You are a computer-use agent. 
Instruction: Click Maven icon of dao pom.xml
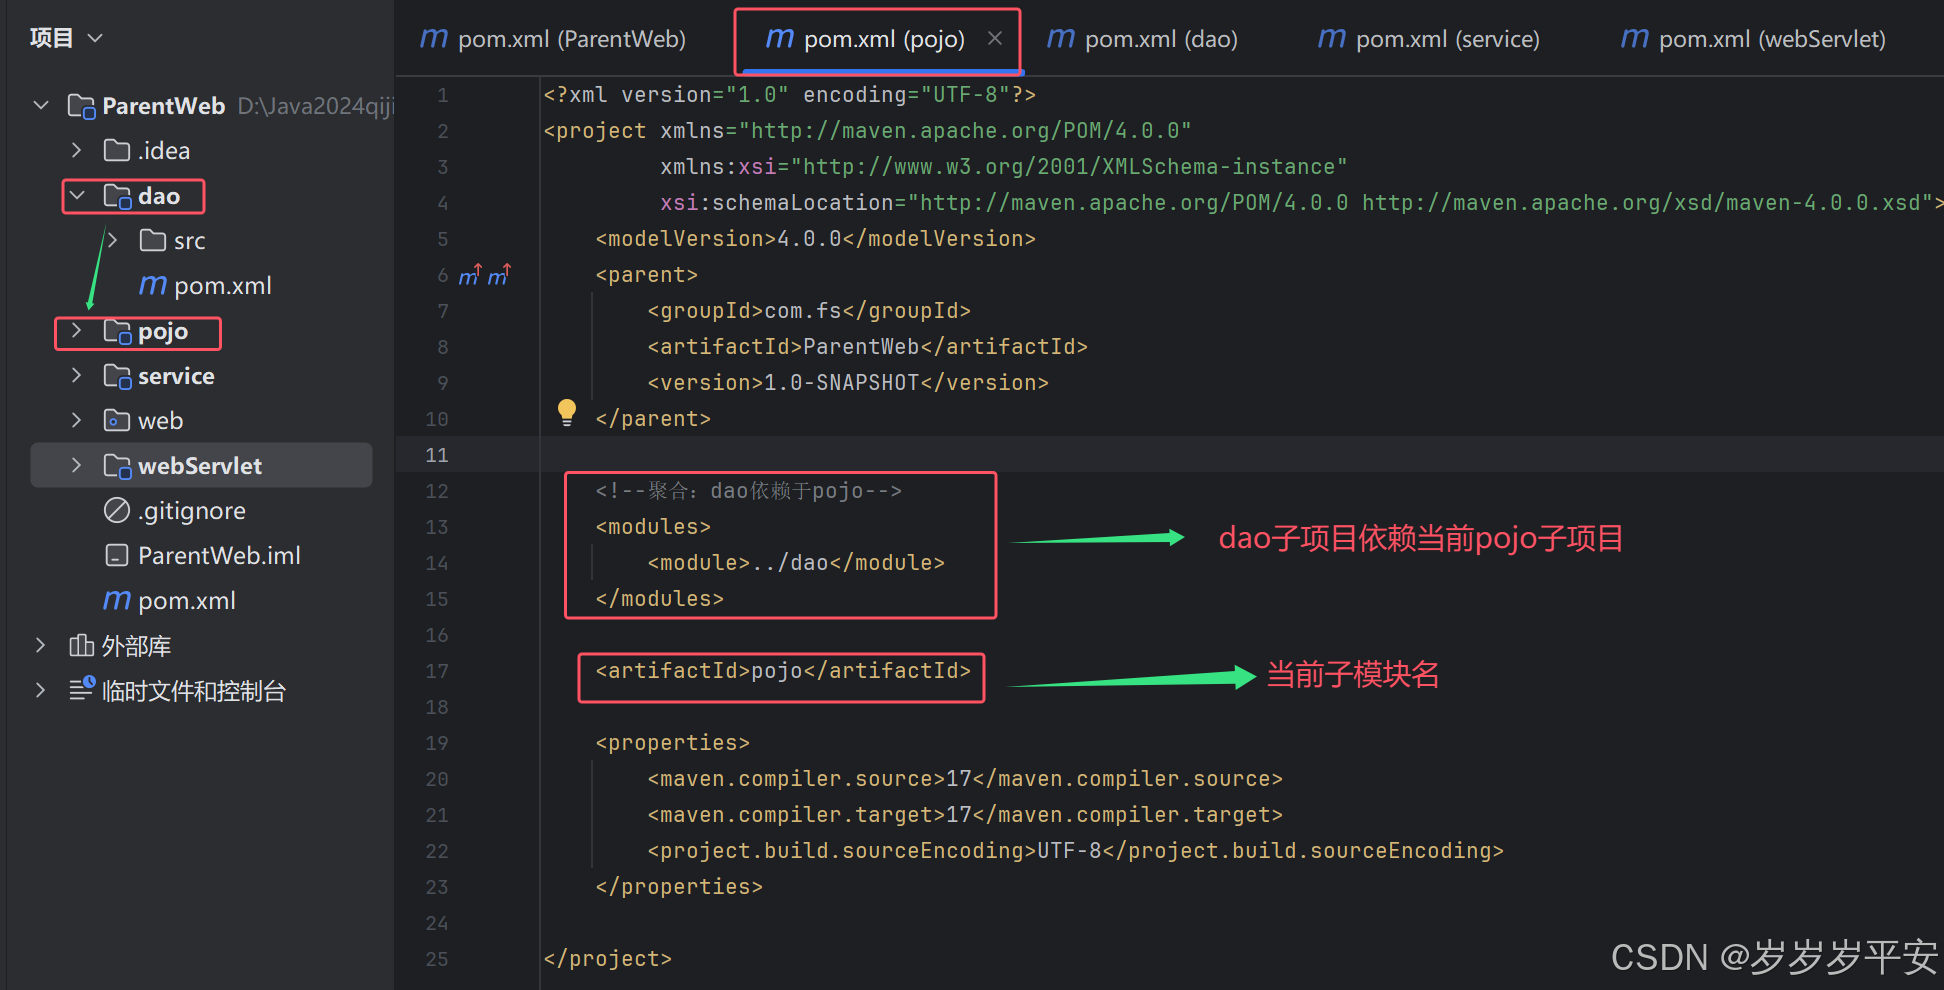point(153,285)
